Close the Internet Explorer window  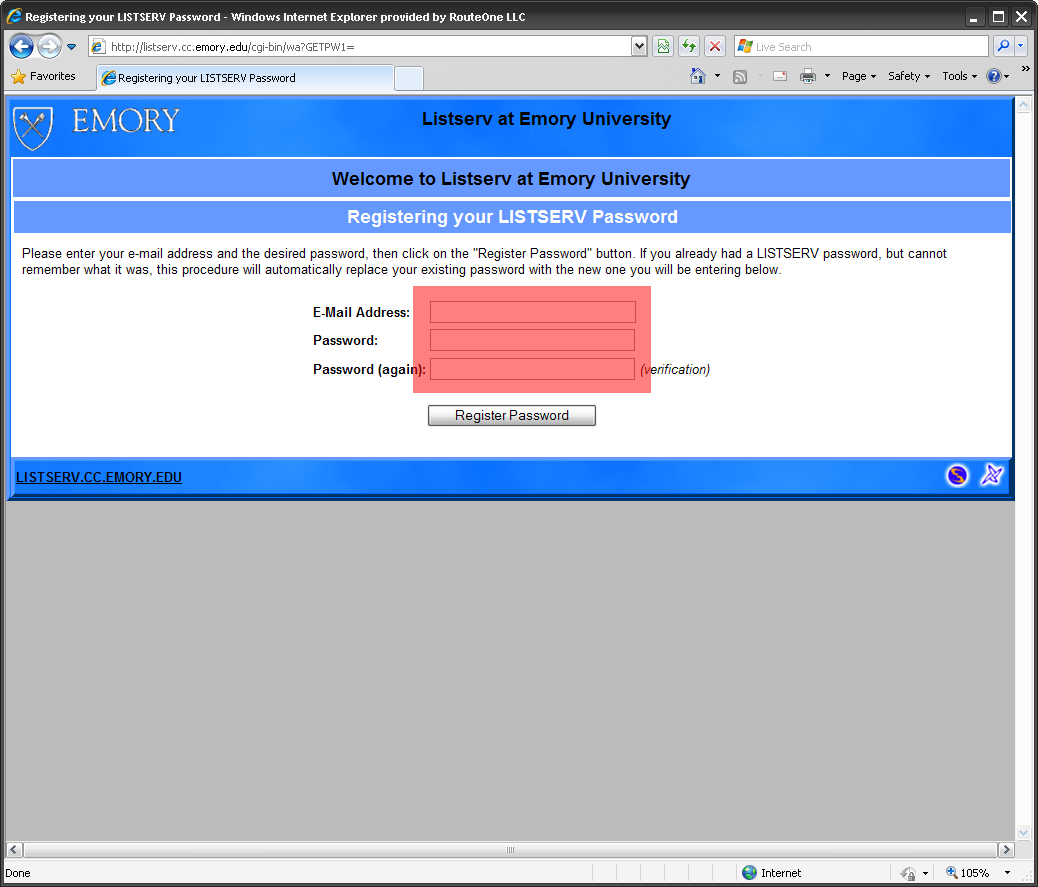1021,17
